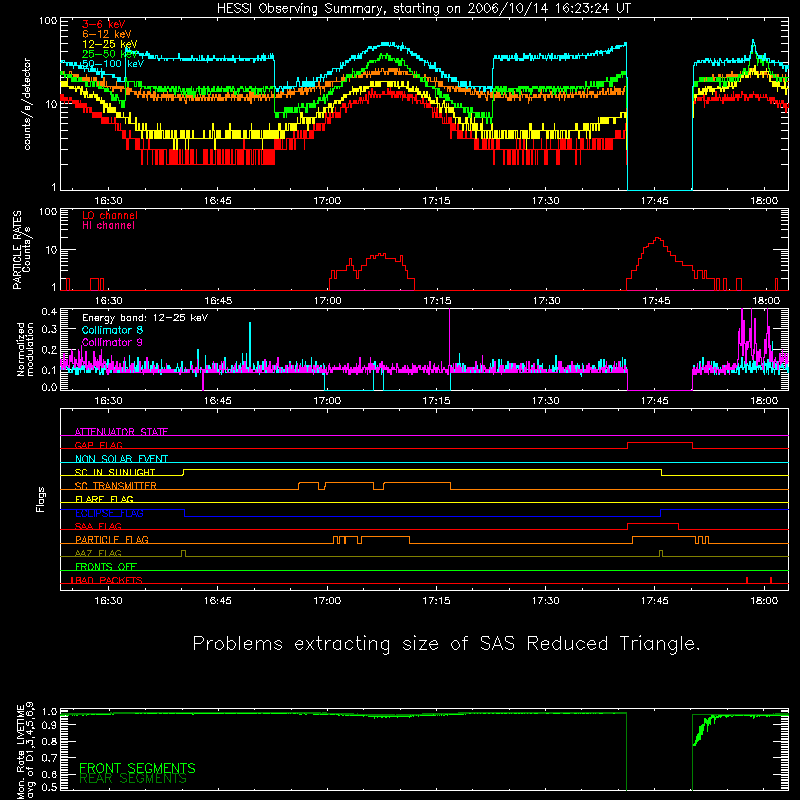Click the raised GAP FLAG segment near 17:45
Viewport: 800px width, 800px height.
(660, 443)
